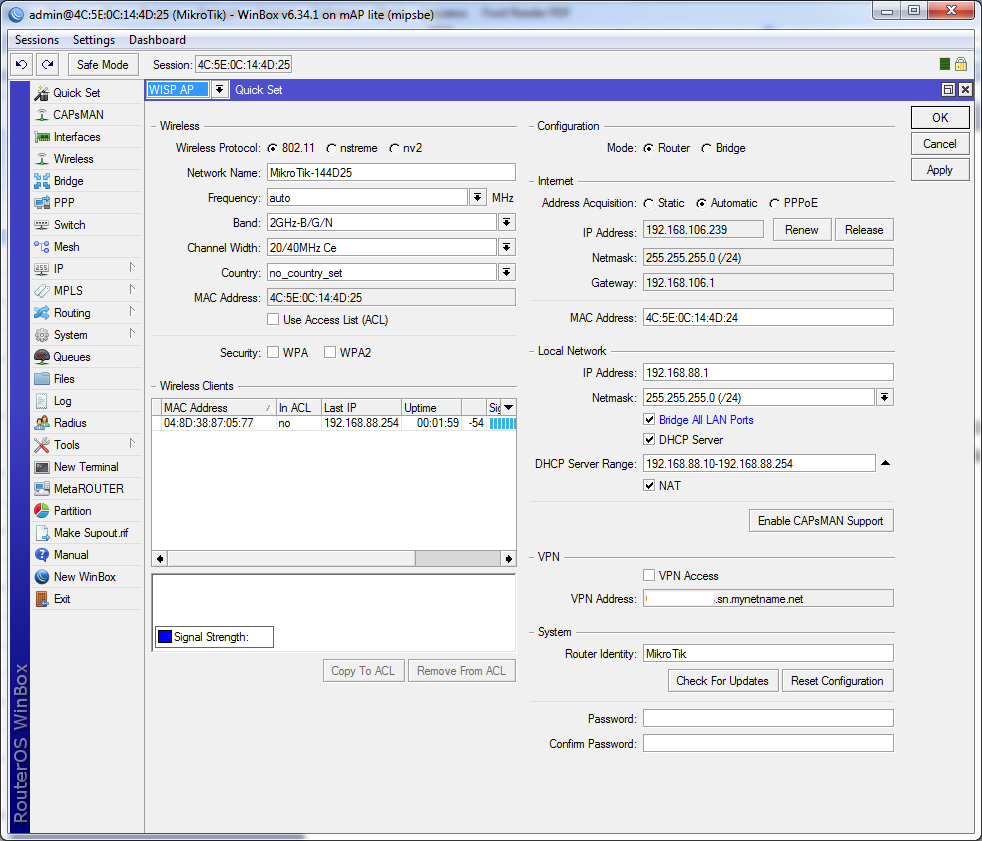The width and height of the screenshot is (982, 841).
Task: Select the PPPoE address acquisition option
Action: click(775, 203)
